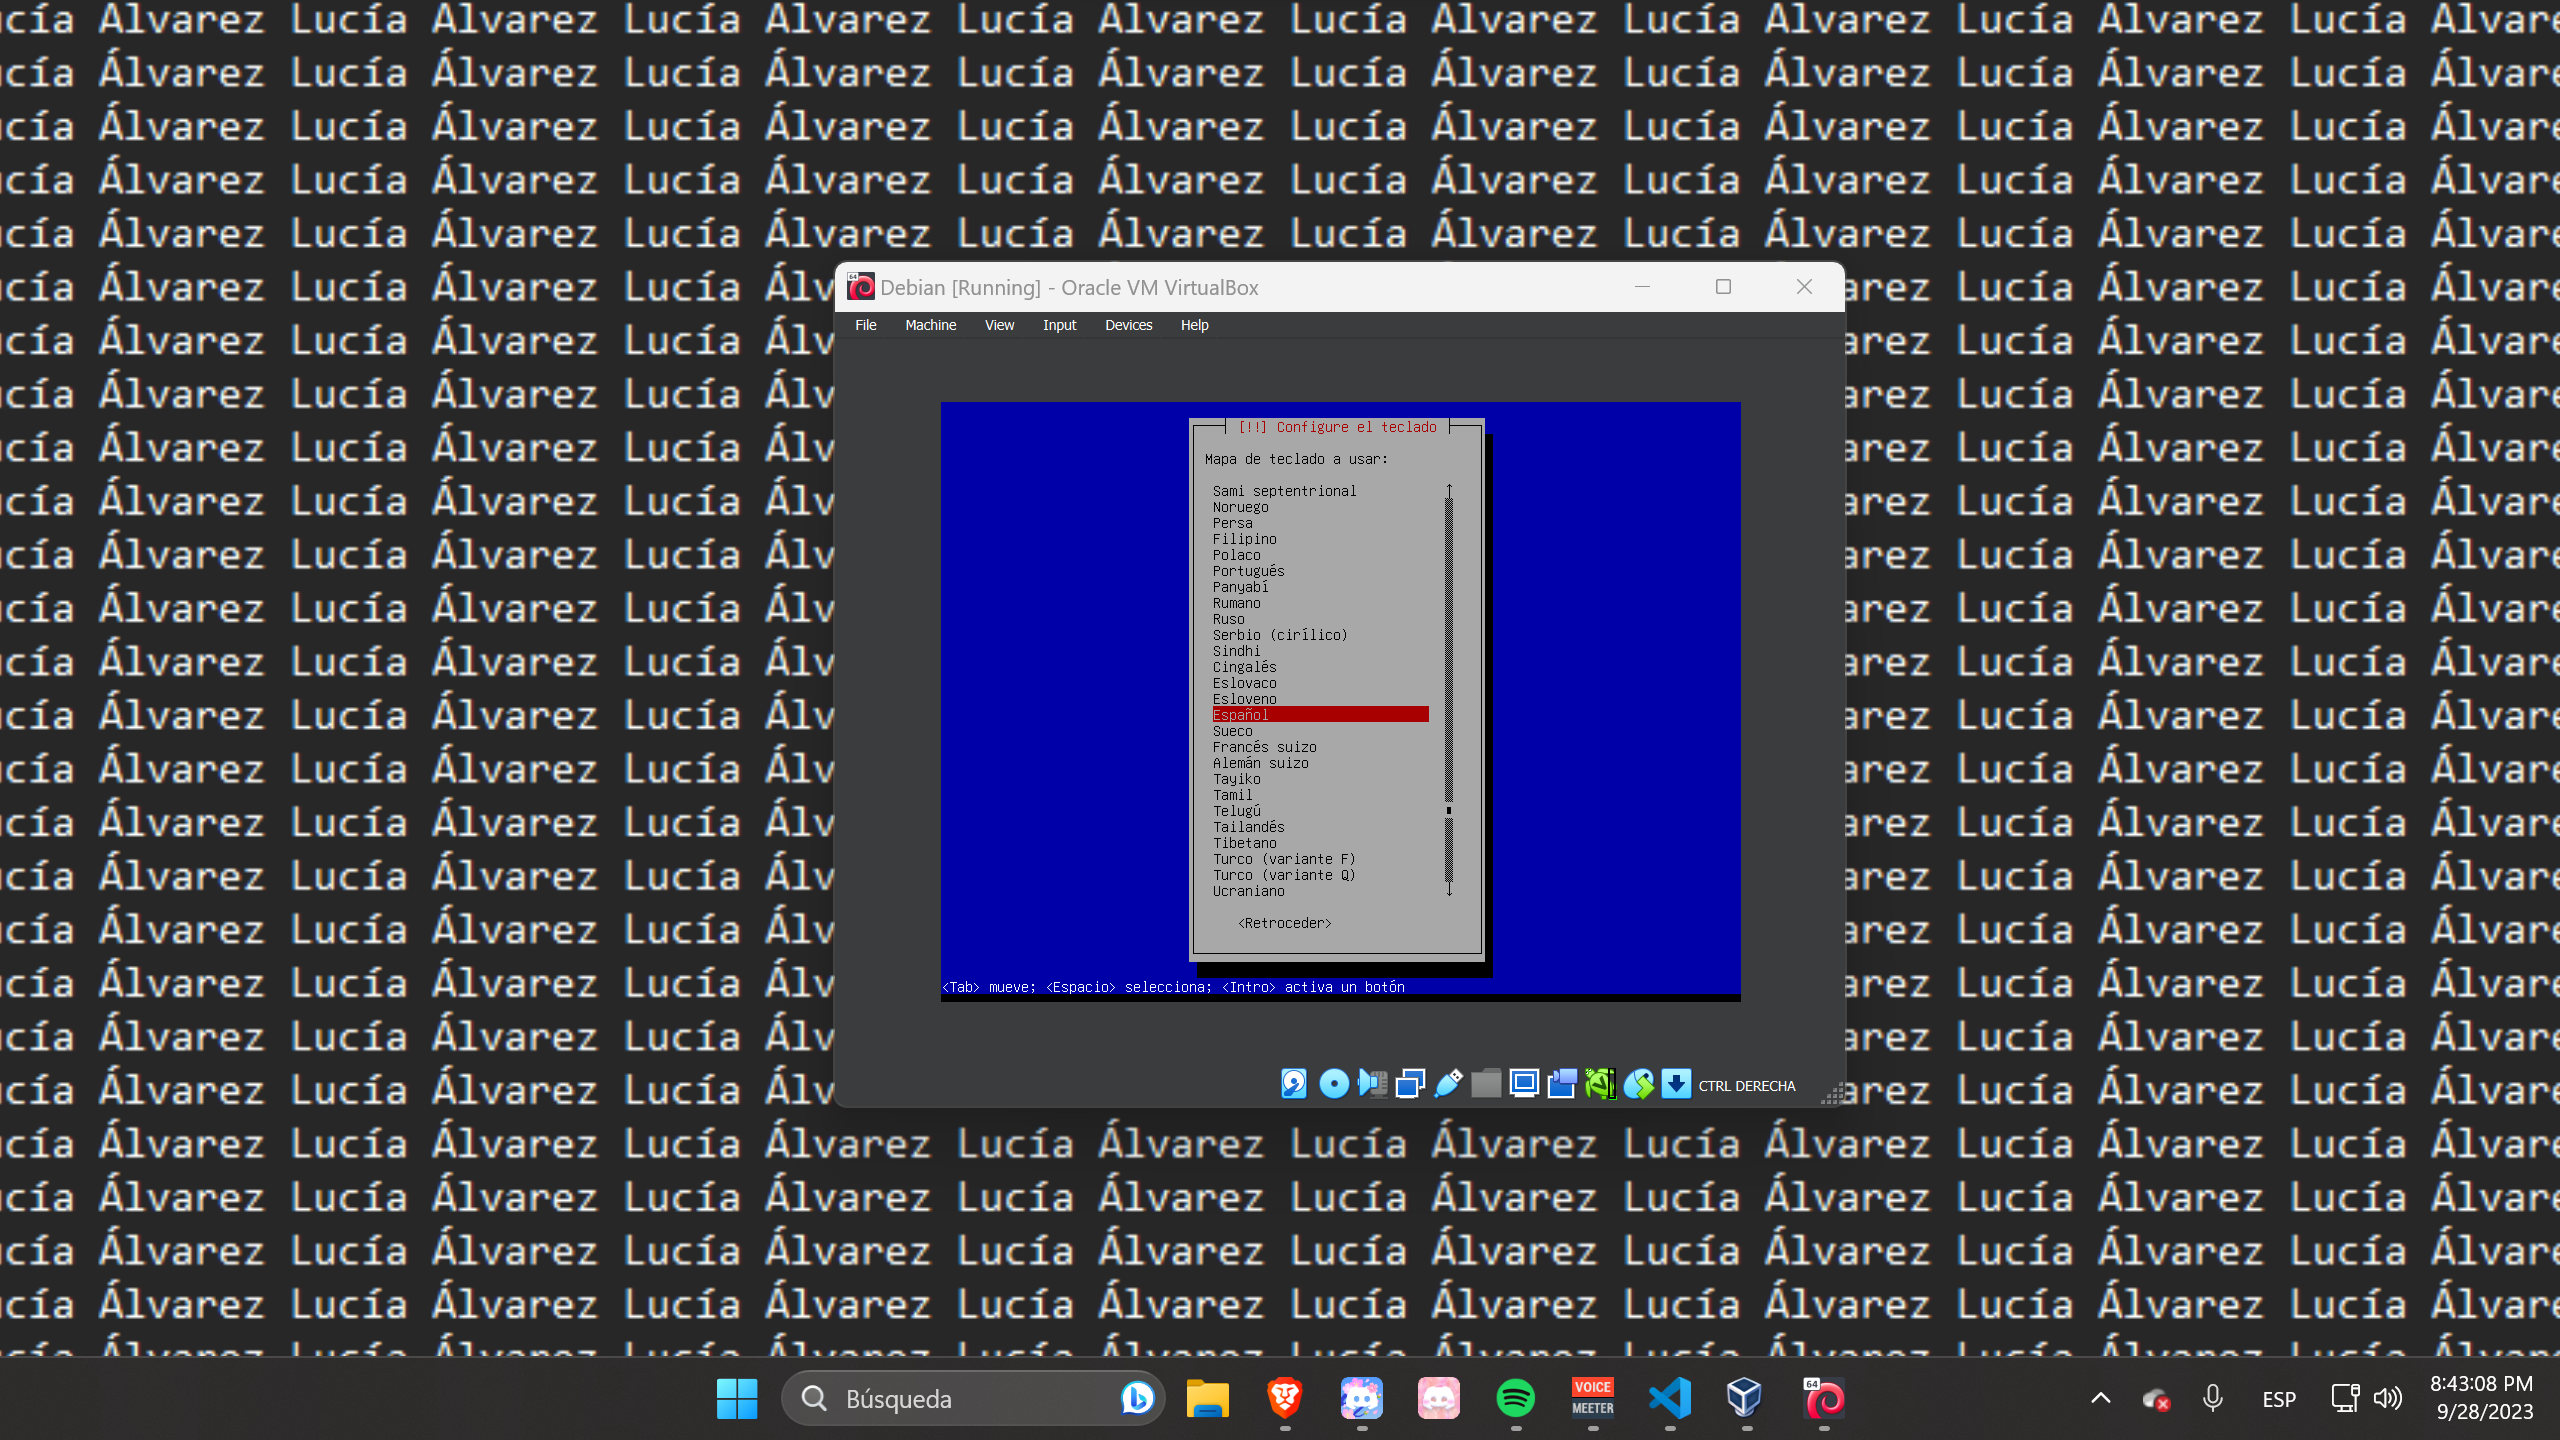The width and height of the screenshot is (2560, 1440).
Task: Click the mouse integration status icon
Action: point(1638,1084)
